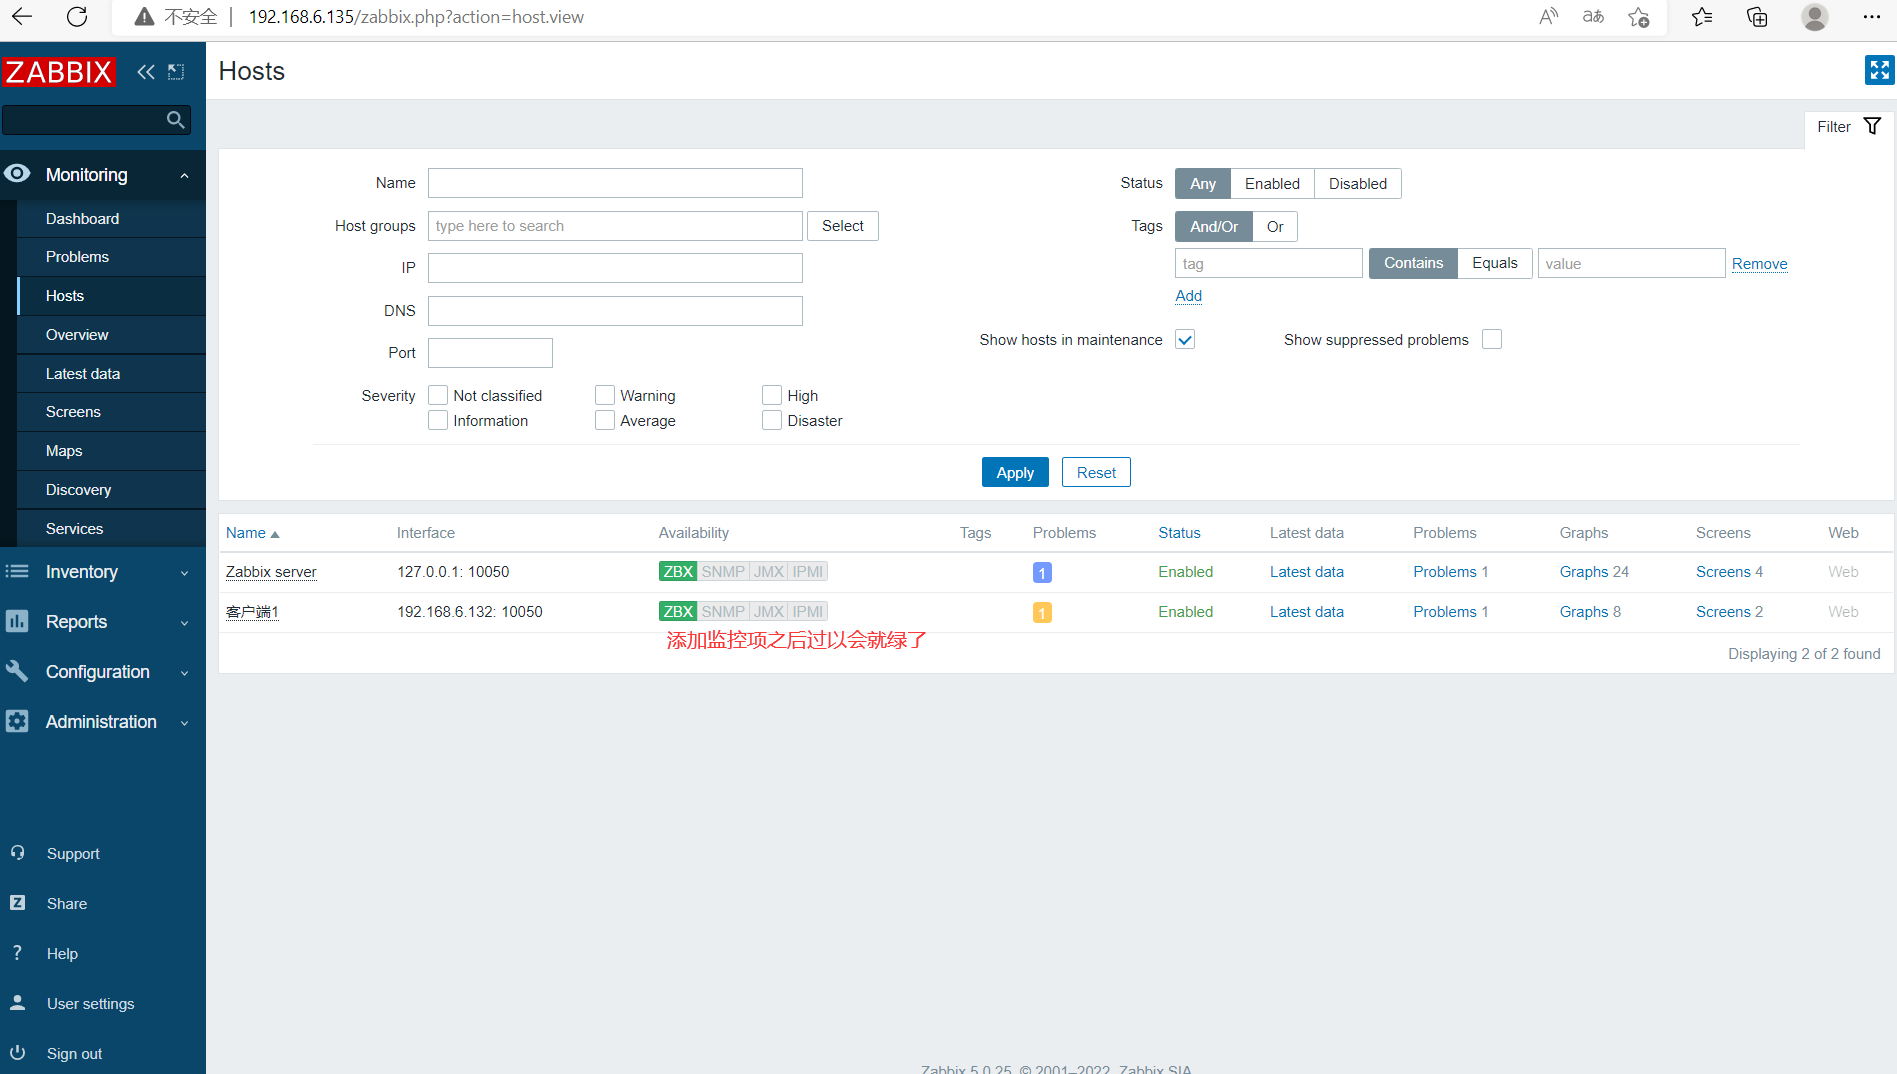Click the Monitoring eye icon
The image size is (1897, 1074).
pos(17,174)
